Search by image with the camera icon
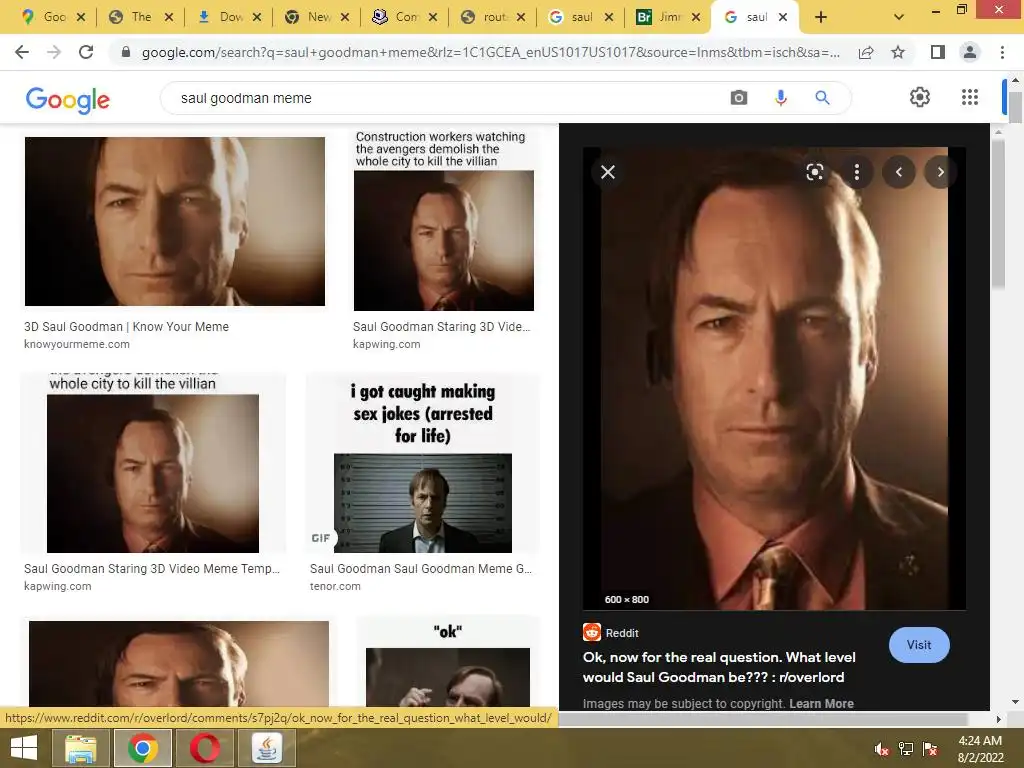 (x=739, y=98)
